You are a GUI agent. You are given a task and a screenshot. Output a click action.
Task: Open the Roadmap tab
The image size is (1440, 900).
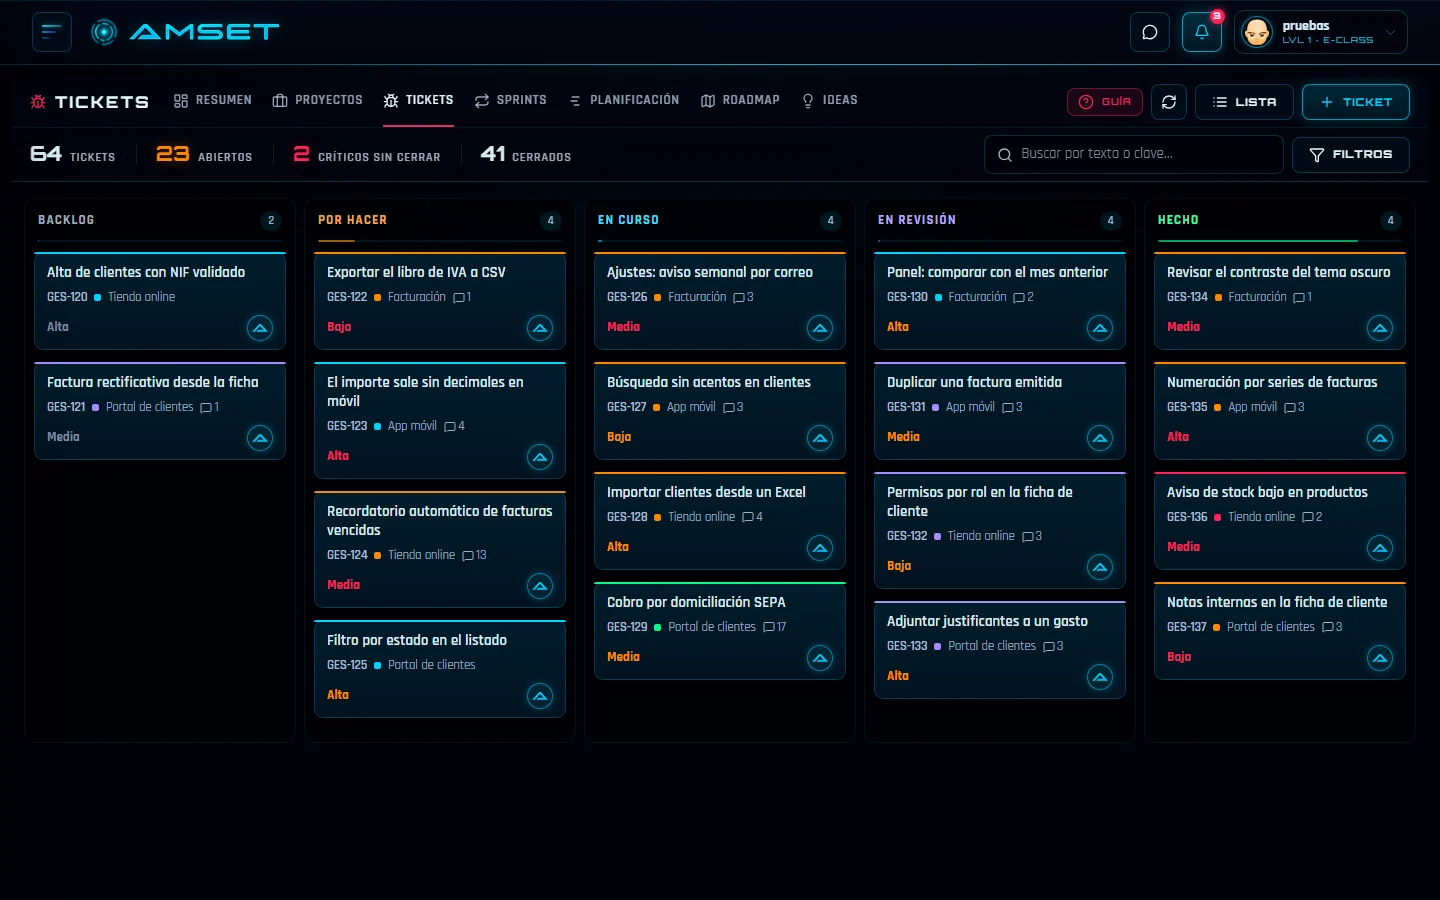pos(741,100)
